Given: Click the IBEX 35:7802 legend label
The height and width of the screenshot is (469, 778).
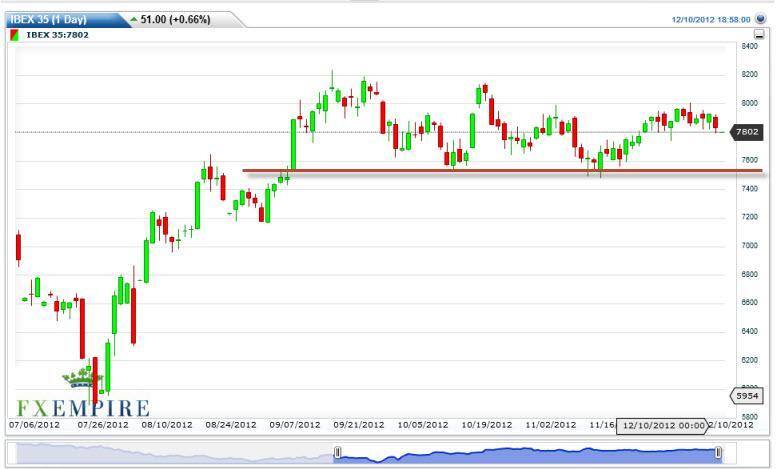Looking at the screenshot, I should tap(58, 35).
